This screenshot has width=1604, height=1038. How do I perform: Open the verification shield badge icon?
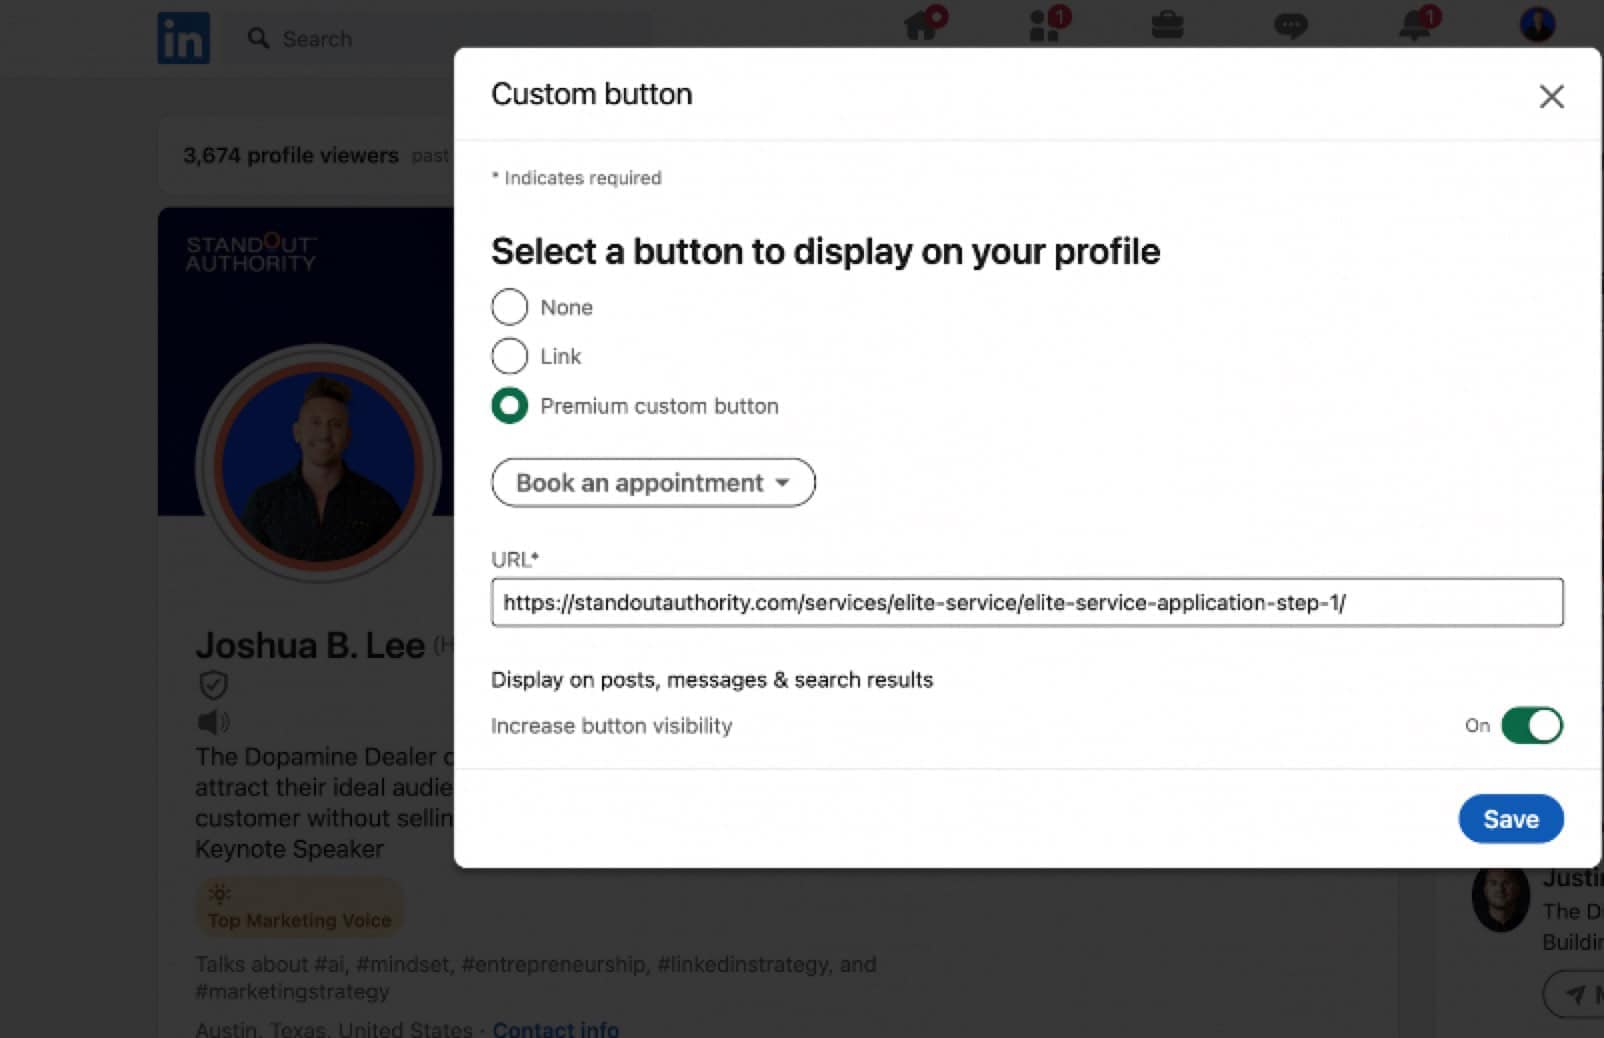213,685
